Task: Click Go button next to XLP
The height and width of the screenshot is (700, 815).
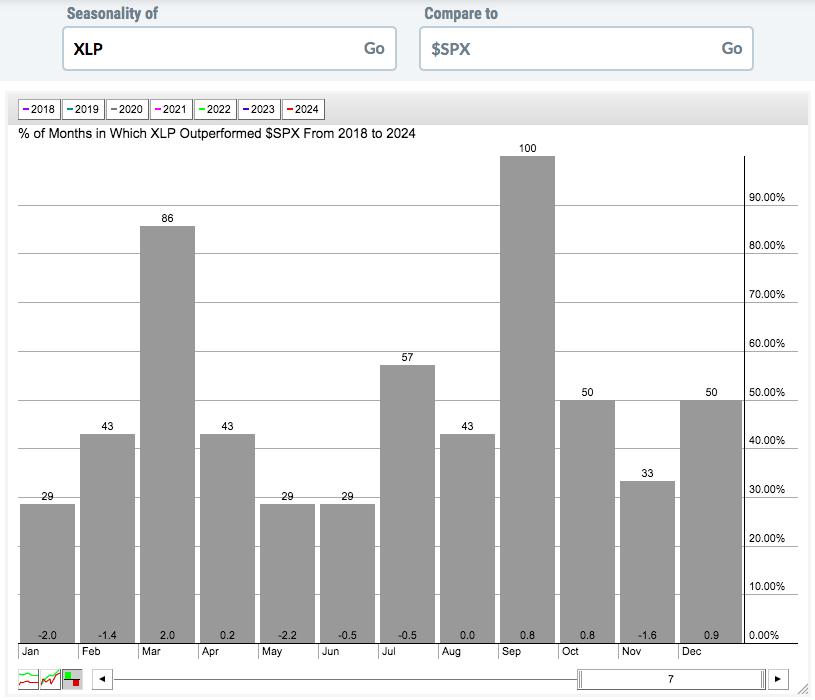Action: click(x=374, y=48)
